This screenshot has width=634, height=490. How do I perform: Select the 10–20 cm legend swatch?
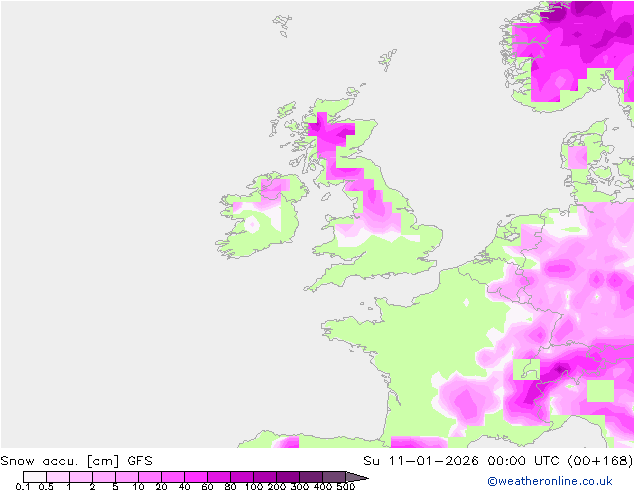click(x=150, y=477)
